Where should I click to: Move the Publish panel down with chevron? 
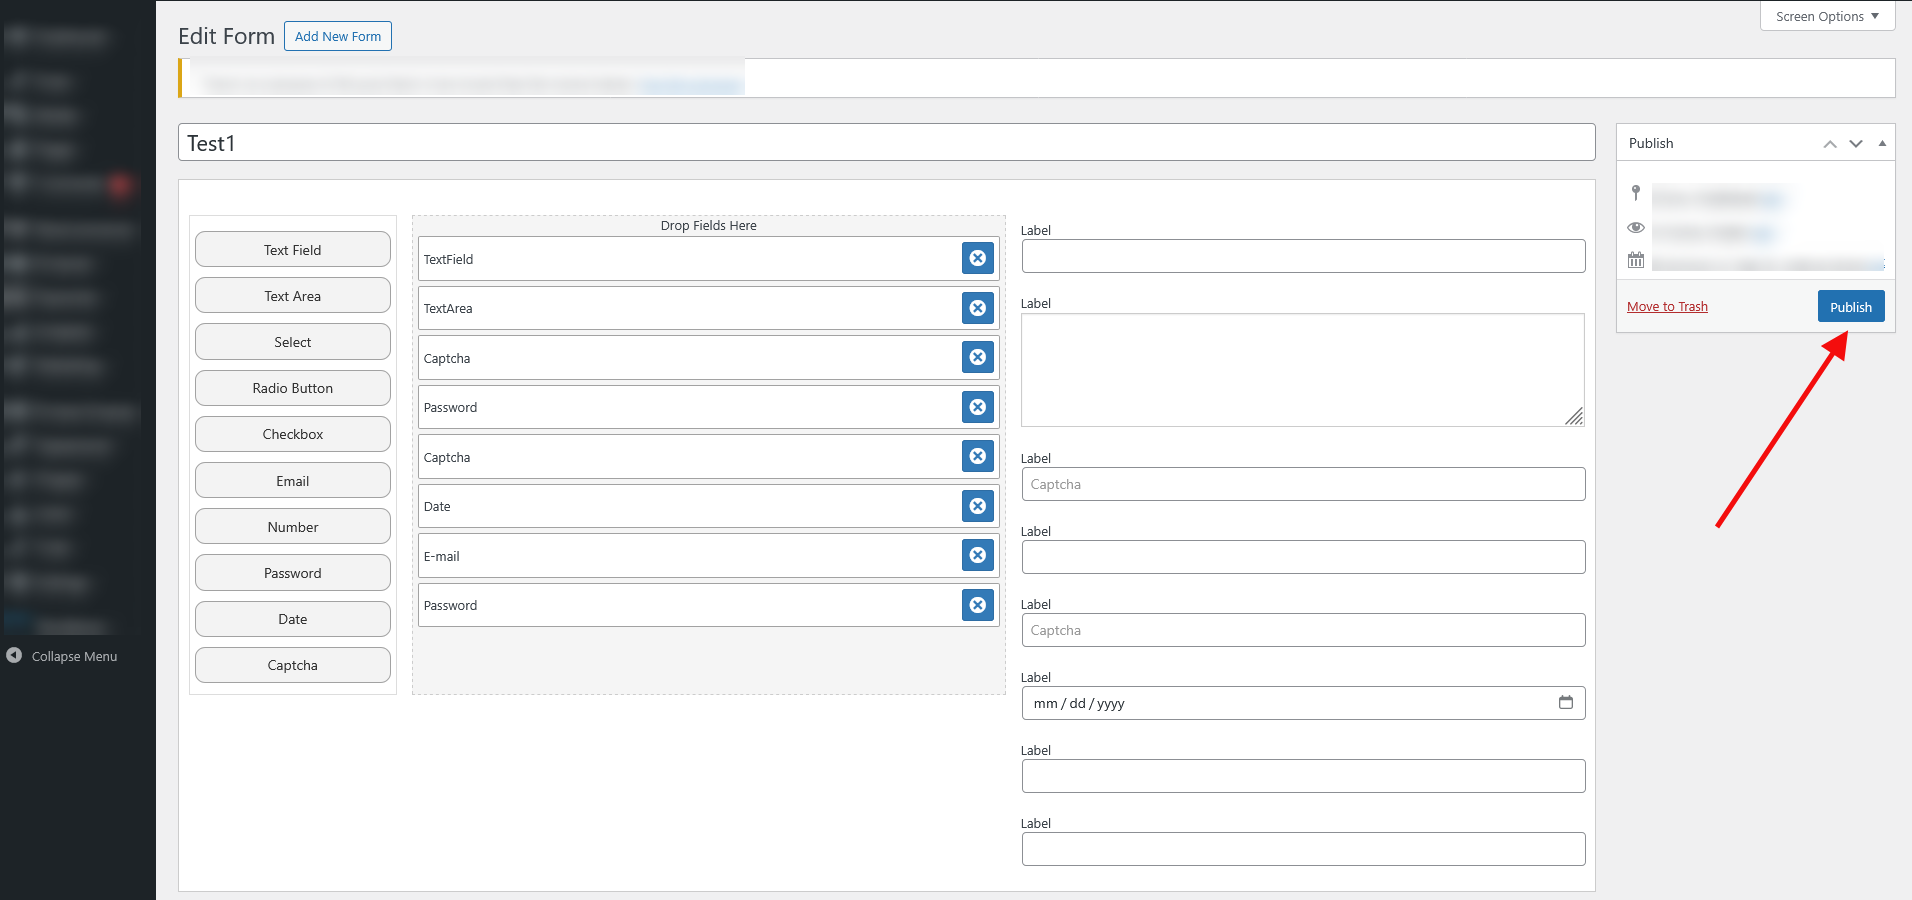coord(1856,144)
